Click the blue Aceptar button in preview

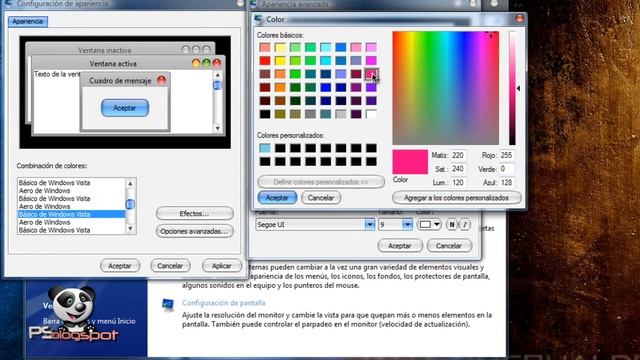coord(125,108)
